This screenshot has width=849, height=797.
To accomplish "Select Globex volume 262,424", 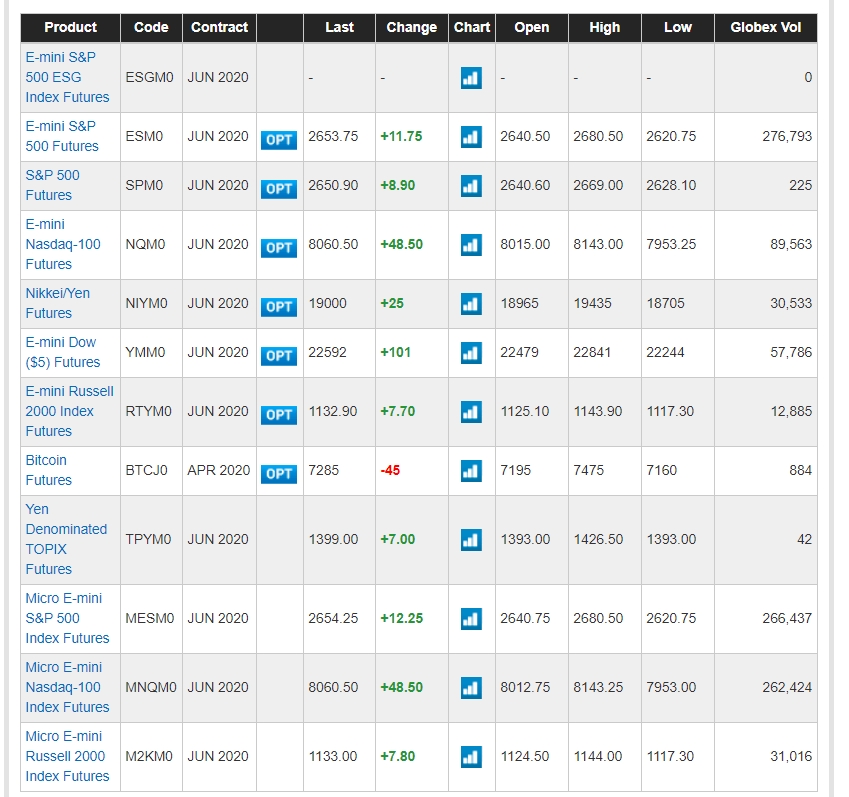I will coord(787,687).
